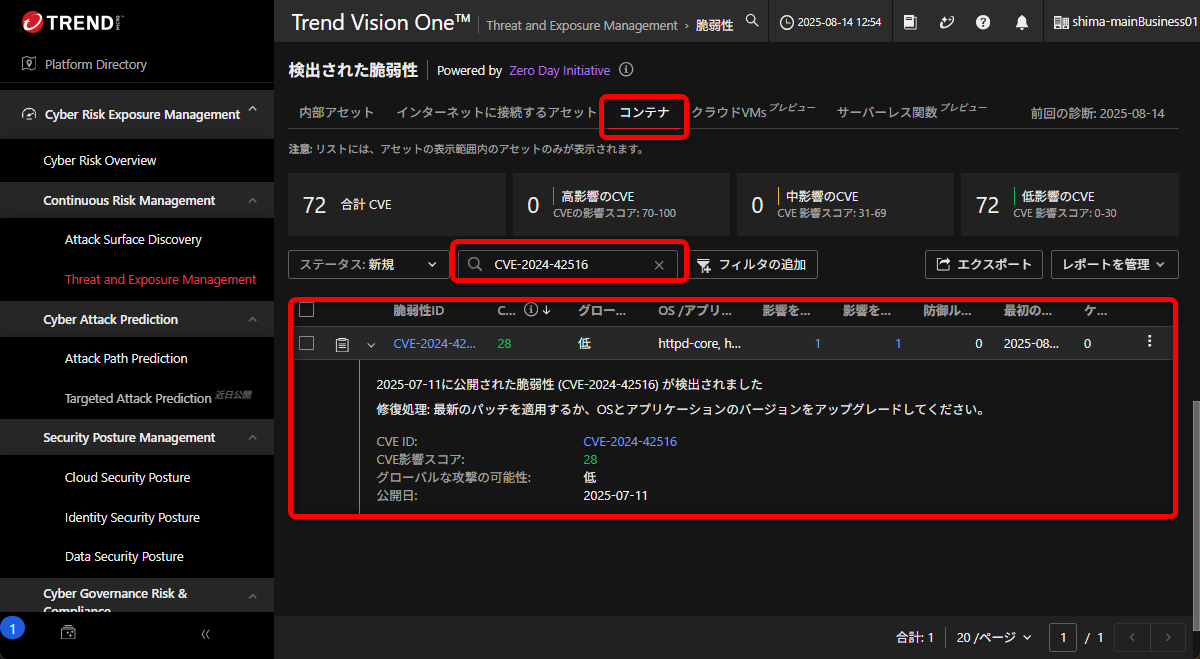Image resolution: width=1200 pixels, height=659 pixels.
Task: Open the ステータス: 新規 dropdown
Action: [368, 264]
